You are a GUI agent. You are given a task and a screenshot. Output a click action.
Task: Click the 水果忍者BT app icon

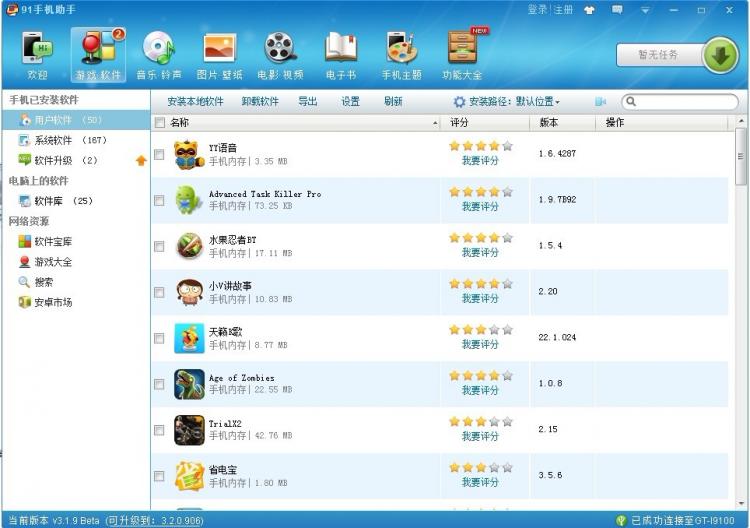click(x=189, y=246)
